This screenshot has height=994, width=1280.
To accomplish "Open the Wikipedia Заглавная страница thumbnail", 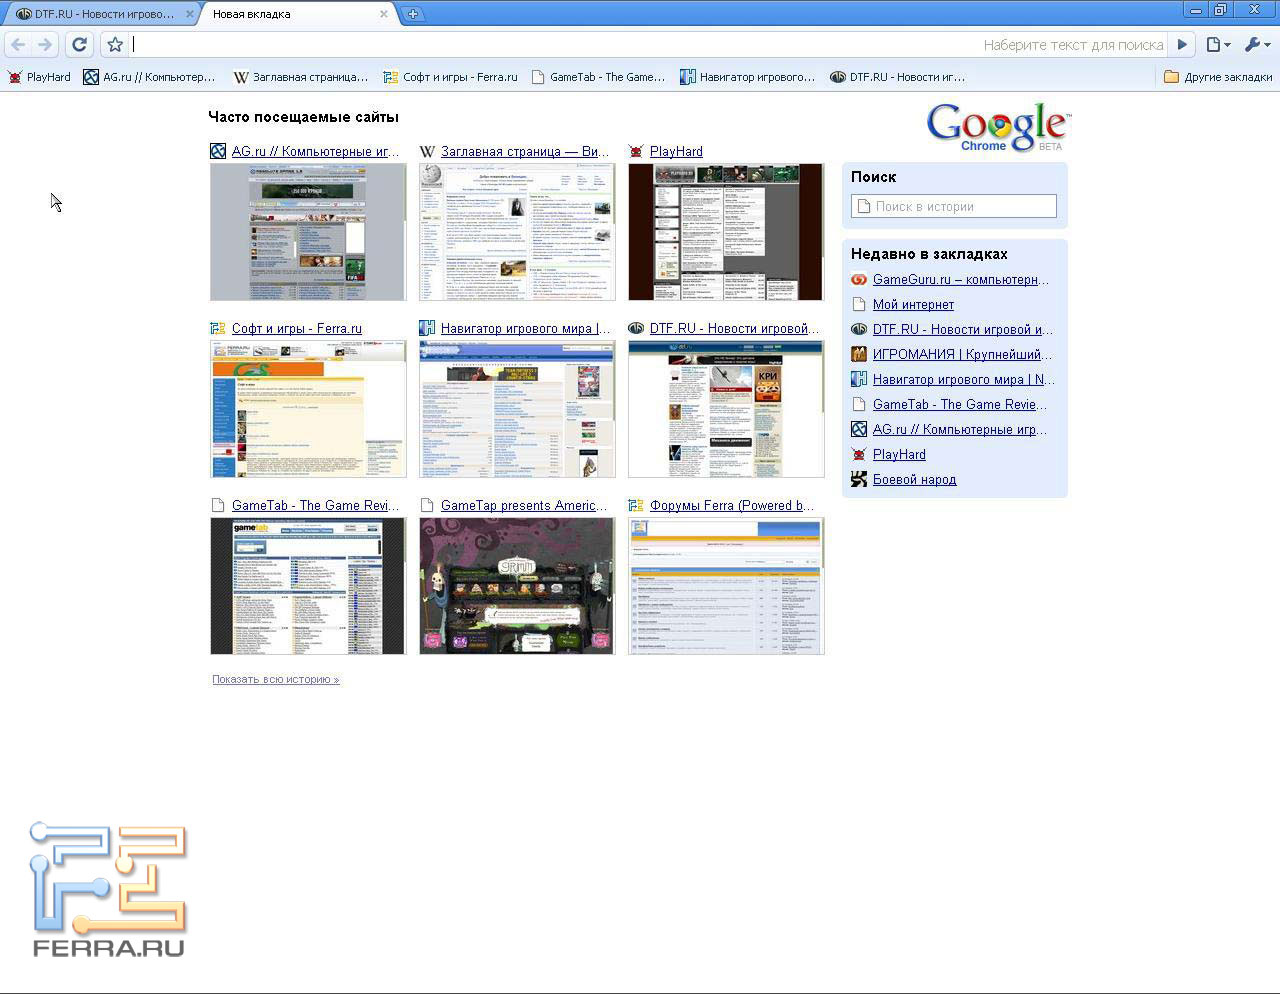I will pyautogui.click(x=517, y=232).
